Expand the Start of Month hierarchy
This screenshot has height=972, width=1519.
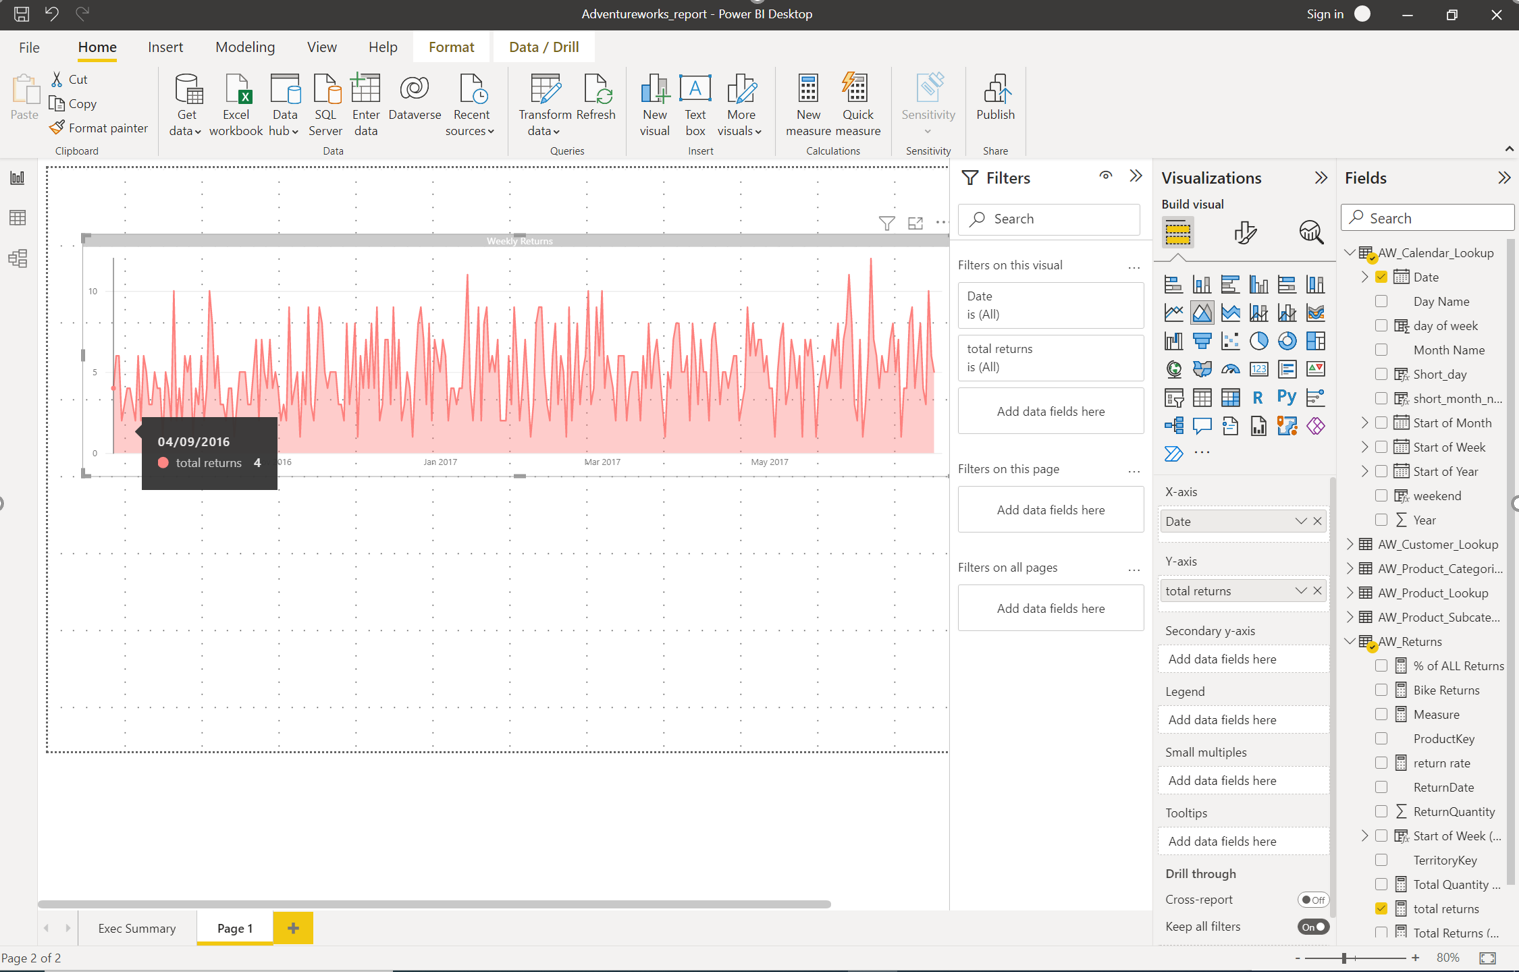coord(1365,423)
